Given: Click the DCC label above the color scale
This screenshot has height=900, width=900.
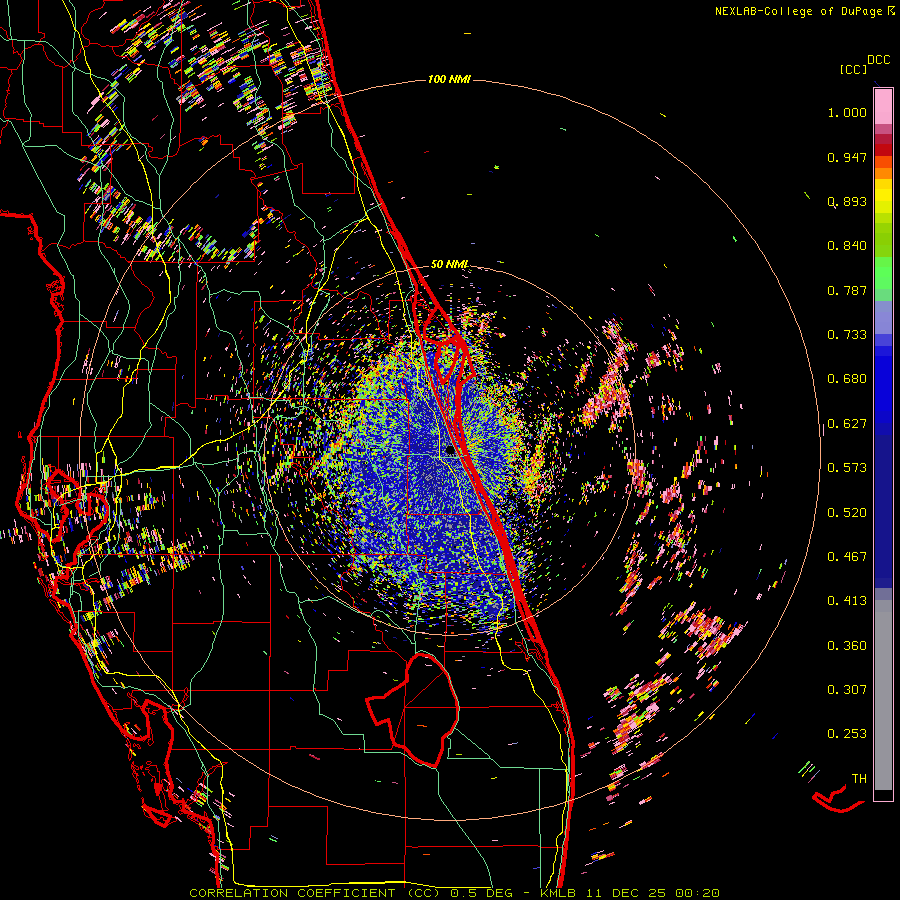Looking at the screenshot, I should 878,60.
